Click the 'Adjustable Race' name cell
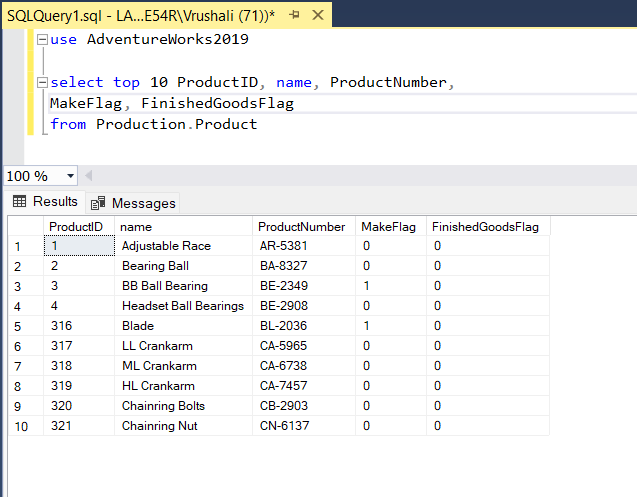The image size is (637, 497). [166, 246]
